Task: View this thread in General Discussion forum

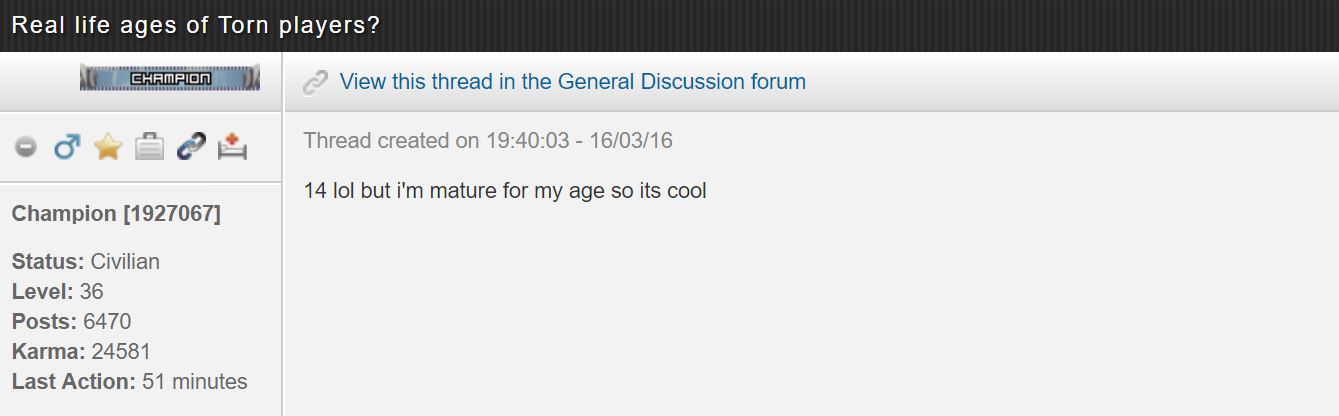Action: coord(572,82)
